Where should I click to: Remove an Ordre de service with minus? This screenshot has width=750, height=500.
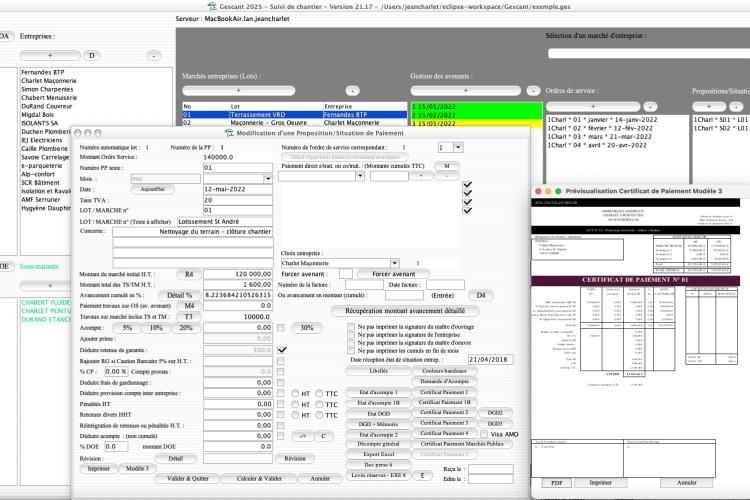pyautogui.click(x=650, y=106)
